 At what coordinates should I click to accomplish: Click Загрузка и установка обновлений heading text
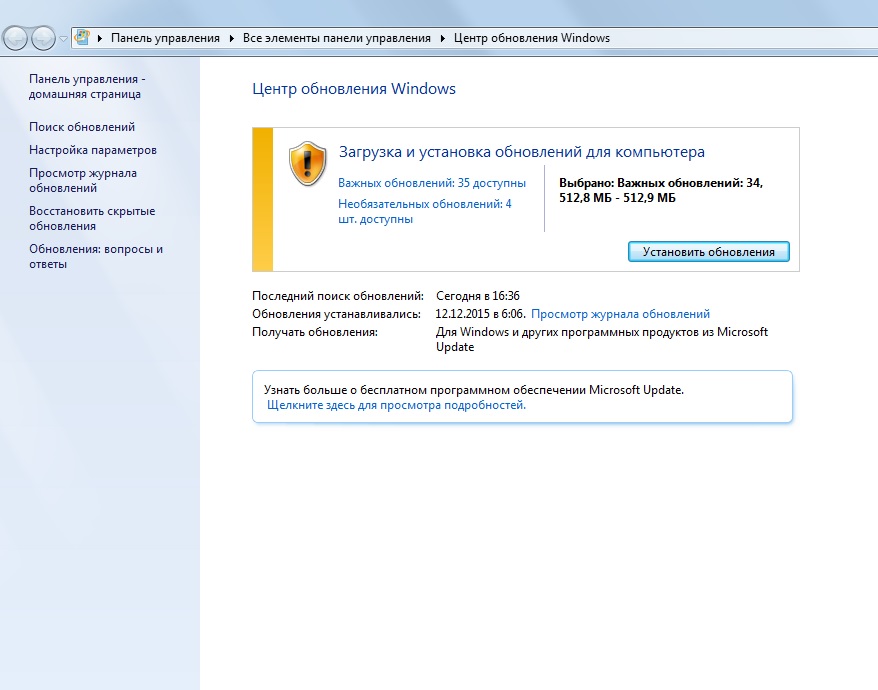522,152
